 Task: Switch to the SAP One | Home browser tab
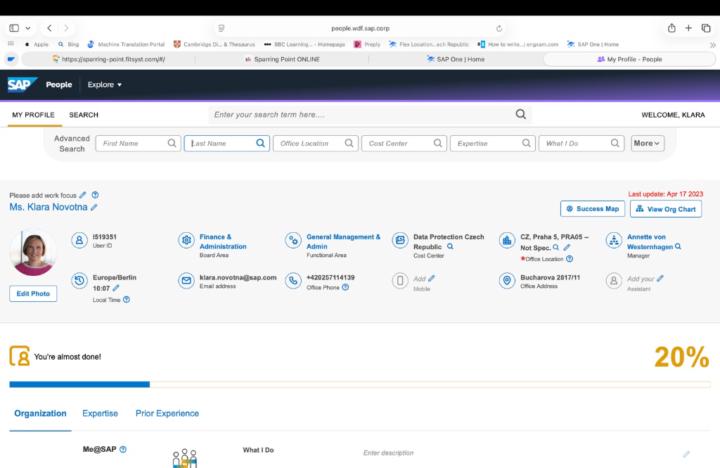[x=456, y=59]
